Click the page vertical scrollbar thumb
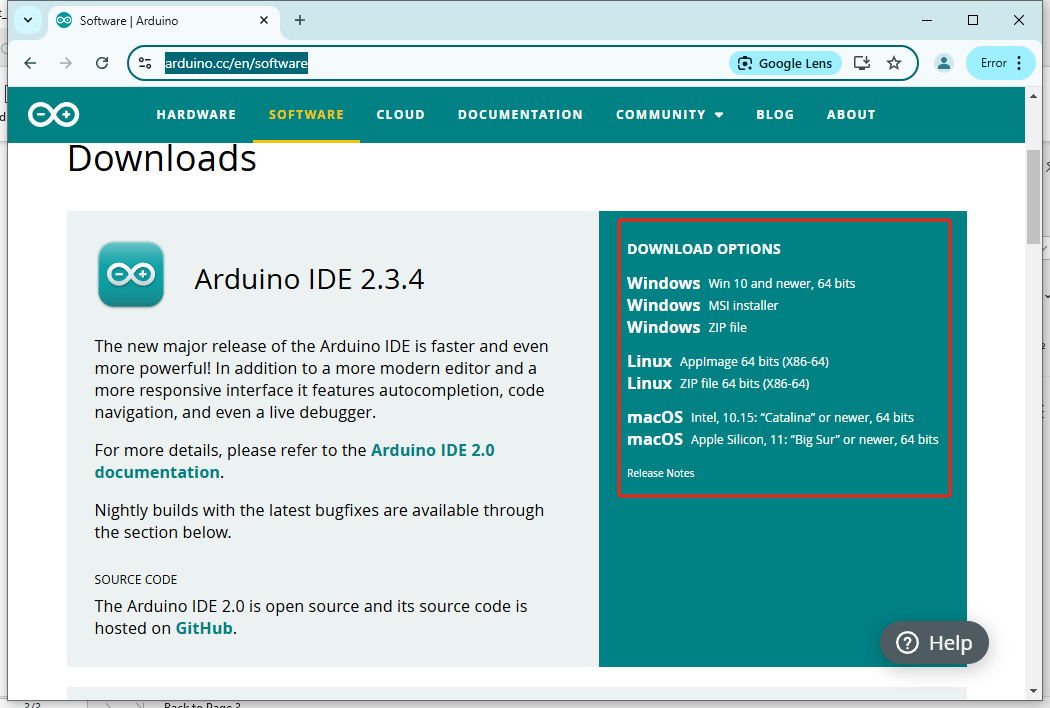This screenshot has width=1050, height=708. [x=1033, y=197]
